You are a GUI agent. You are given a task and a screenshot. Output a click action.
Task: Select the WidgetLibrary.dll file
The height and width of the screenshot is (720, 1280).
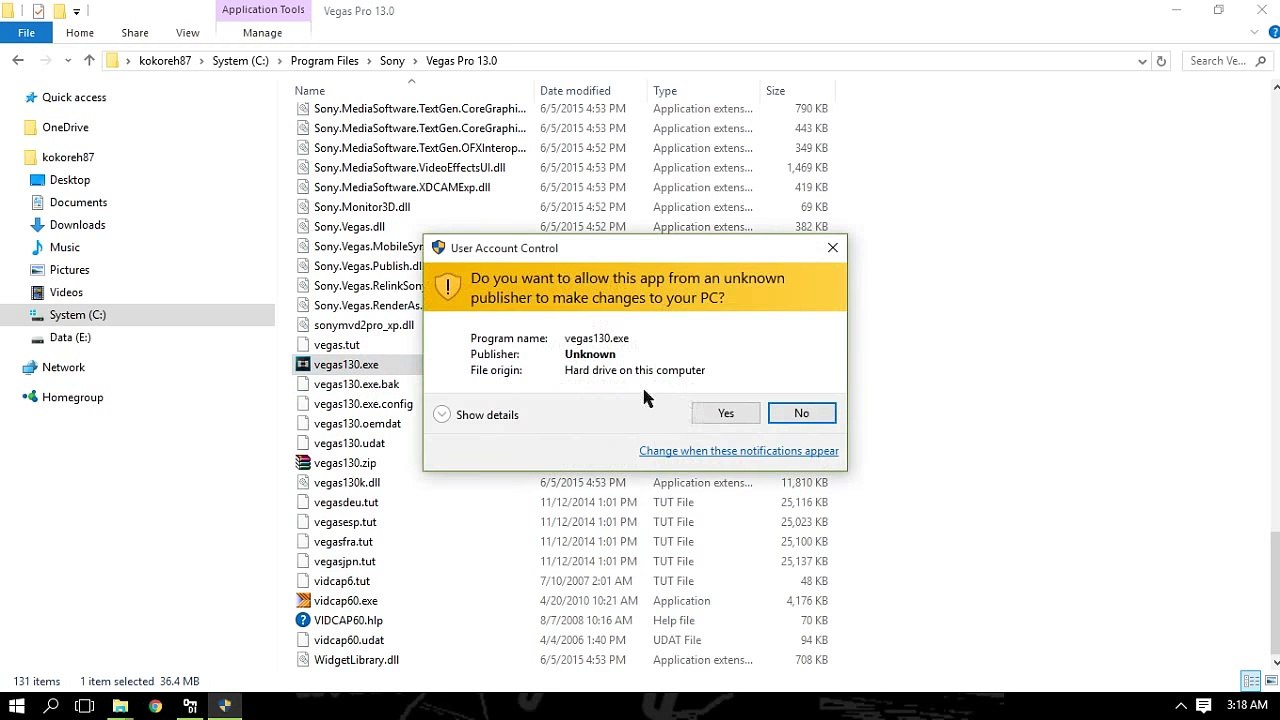point(356,660)
